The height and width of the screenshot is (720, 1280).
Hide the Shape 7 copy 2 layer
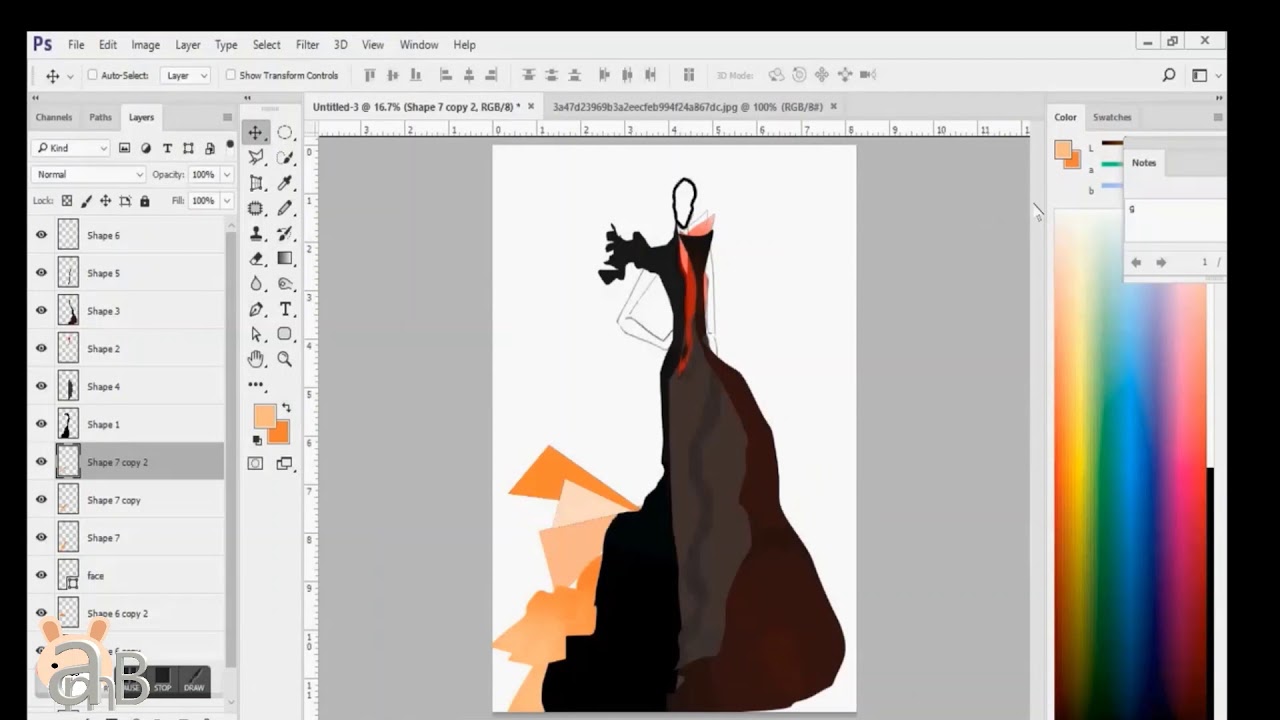(x=41, y=462)
